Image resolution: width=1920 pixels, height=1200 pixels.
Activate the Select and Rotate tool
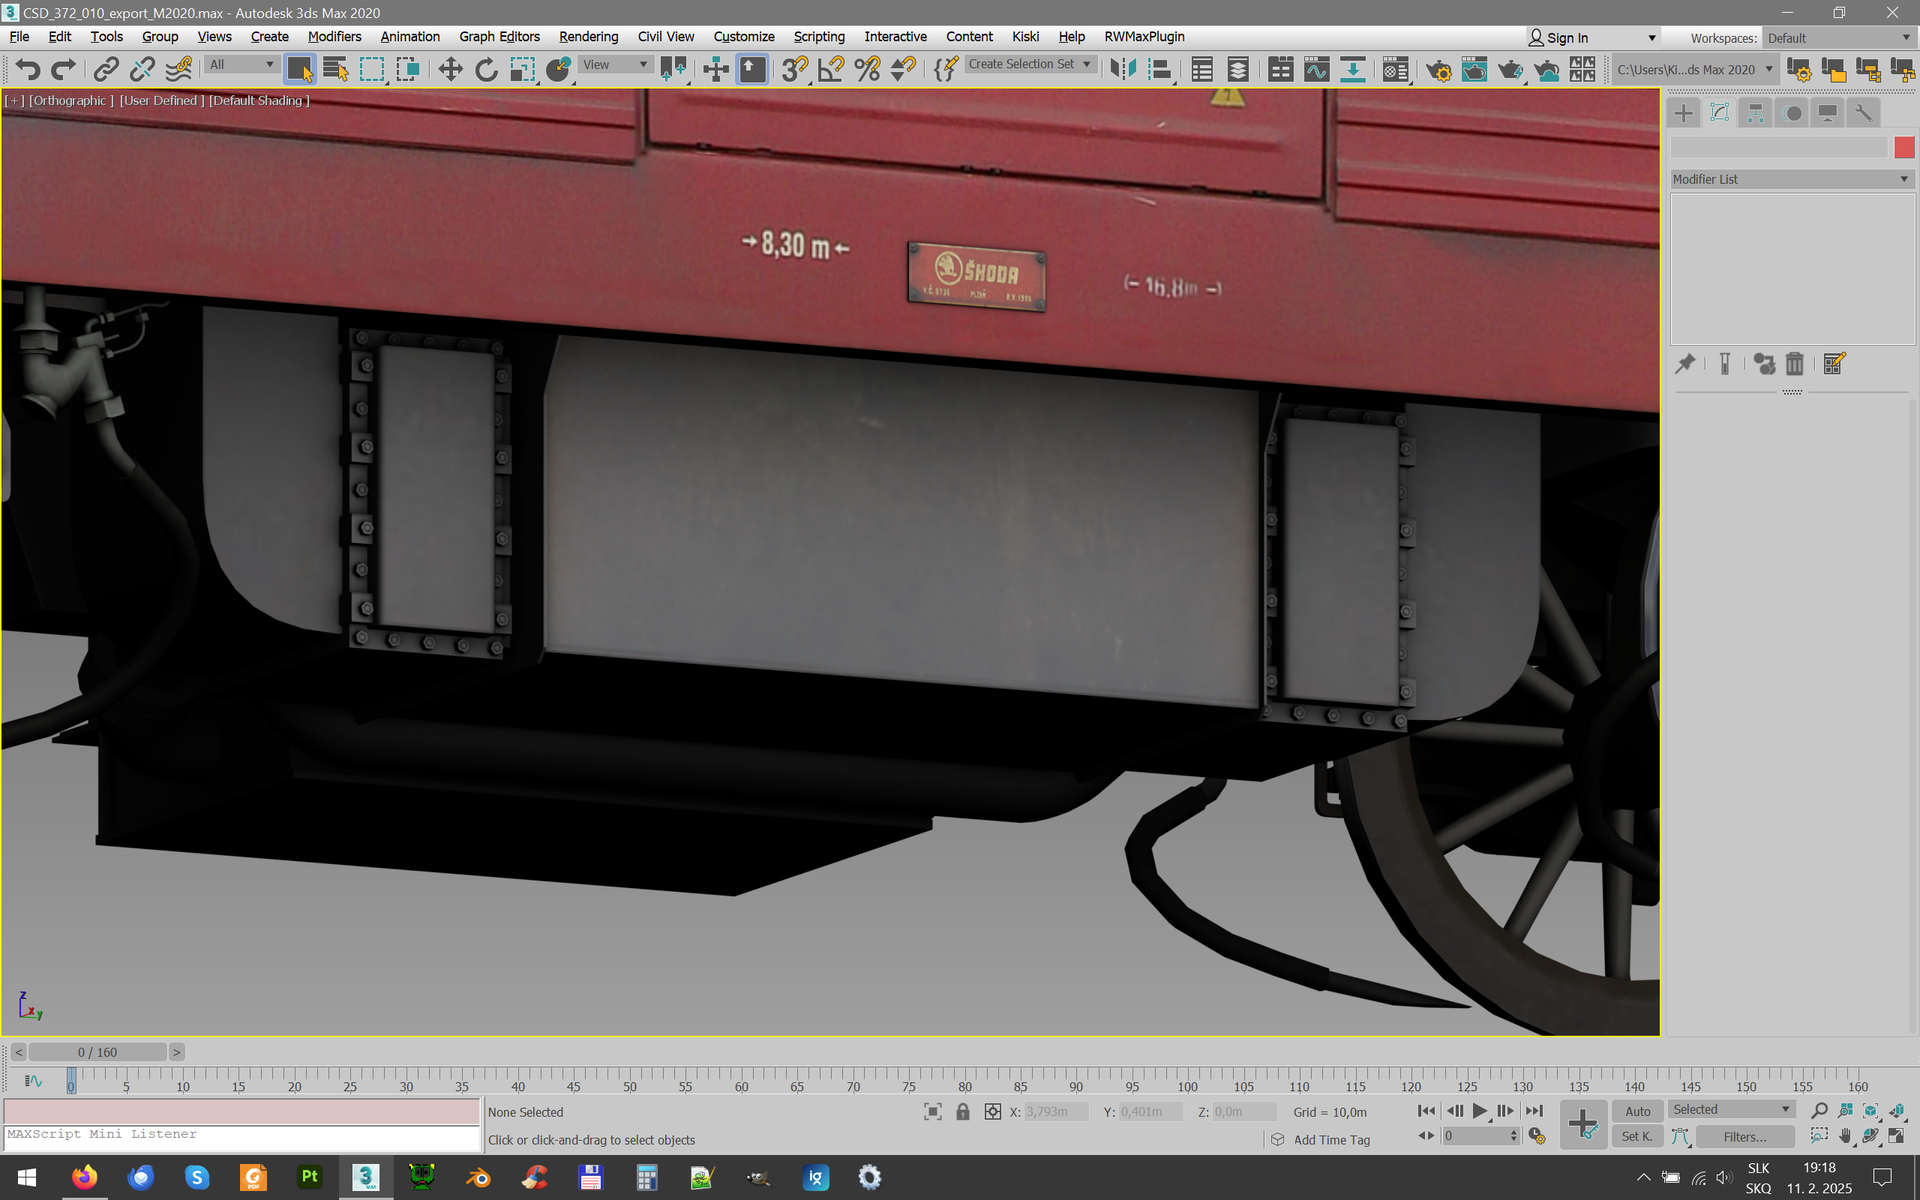click(x=486, y=69)
